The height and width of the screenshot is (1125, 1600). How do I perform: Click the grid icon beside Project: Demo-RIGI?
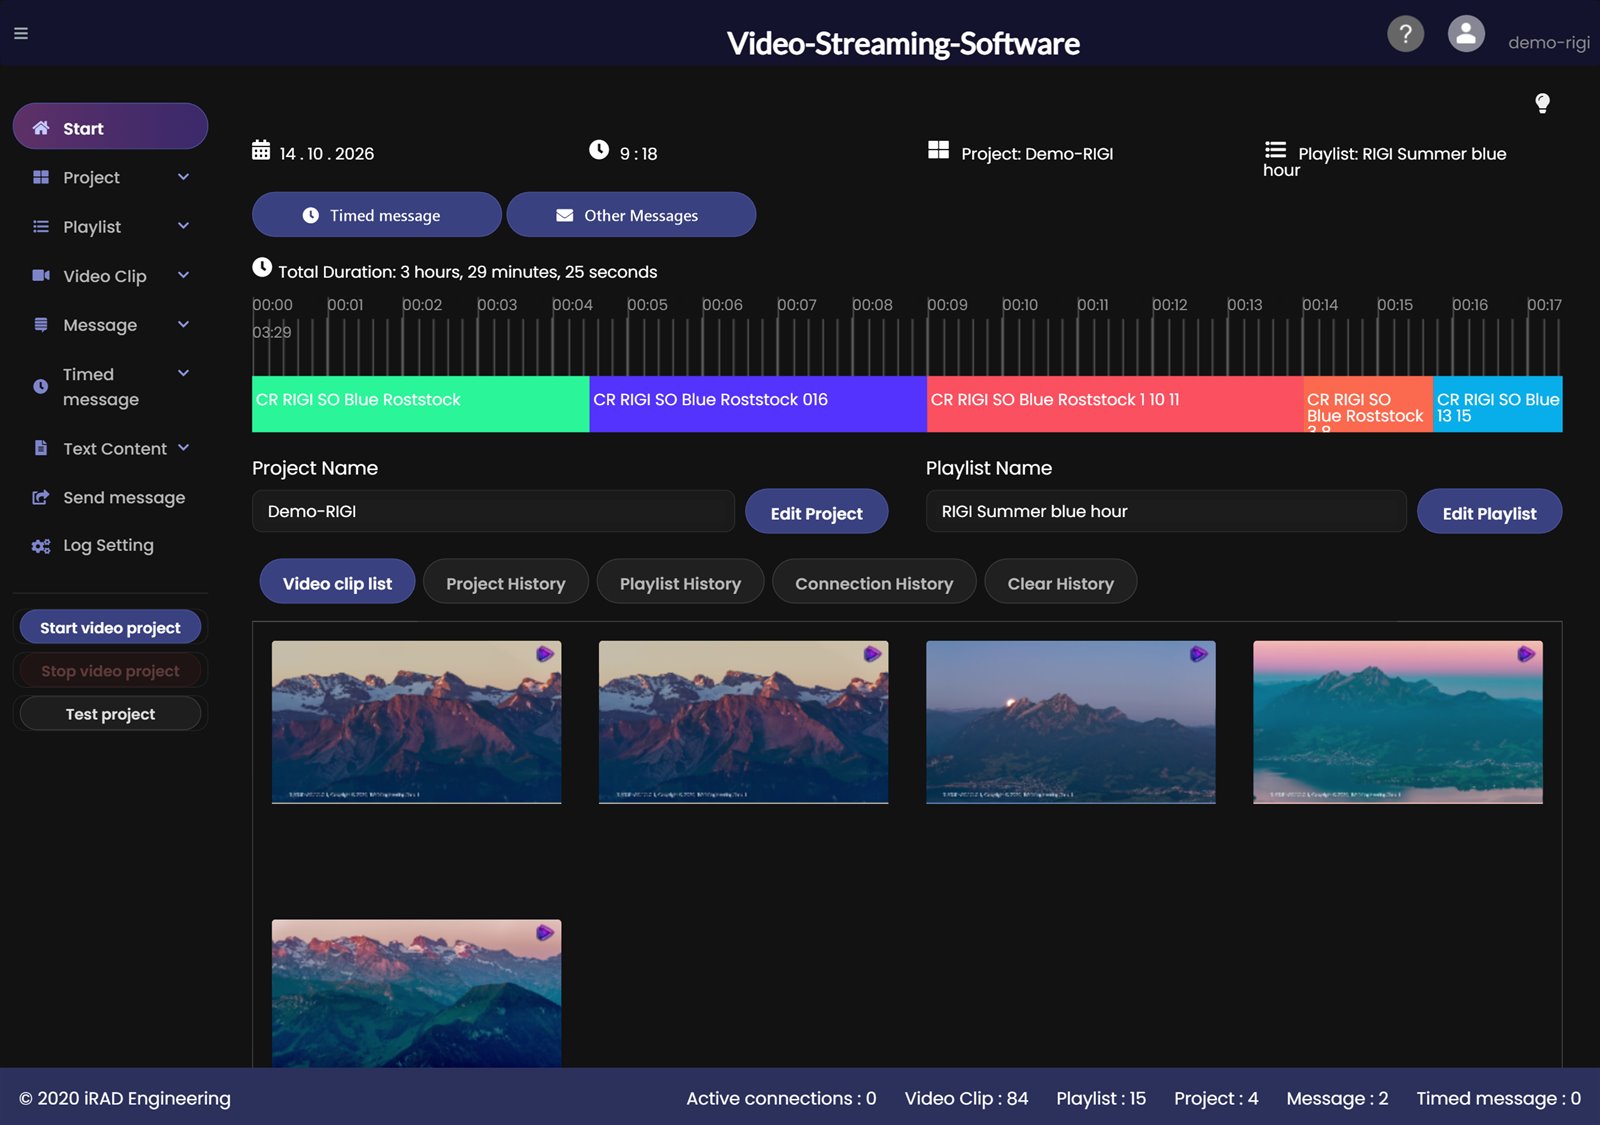coord(938,150)
